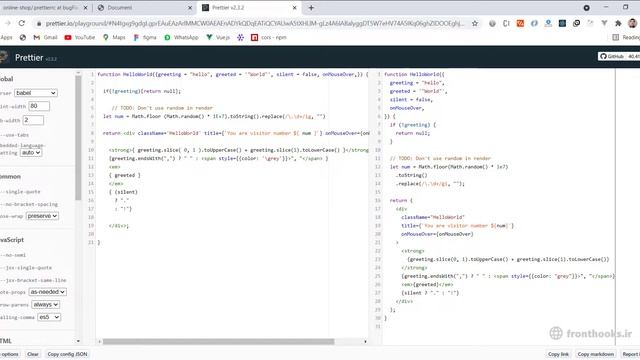Image resolution: width=640 pixels, height=360 pixels.
Task: Click the hide options button at bottom left
Action: (10, 354)
